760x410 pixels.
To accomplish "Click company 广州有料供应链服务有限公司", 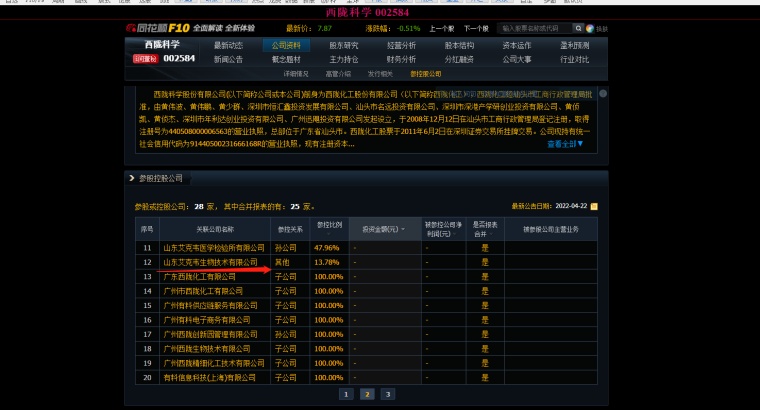I will pos(210,305).
